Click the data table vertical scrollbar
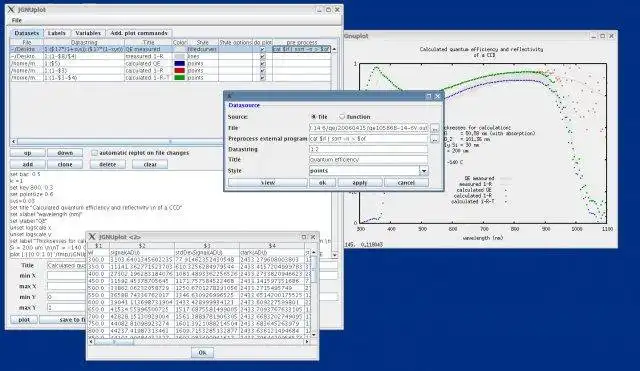Image resolution: width=640 pixels, height=371 pixels. pos(314,270)
